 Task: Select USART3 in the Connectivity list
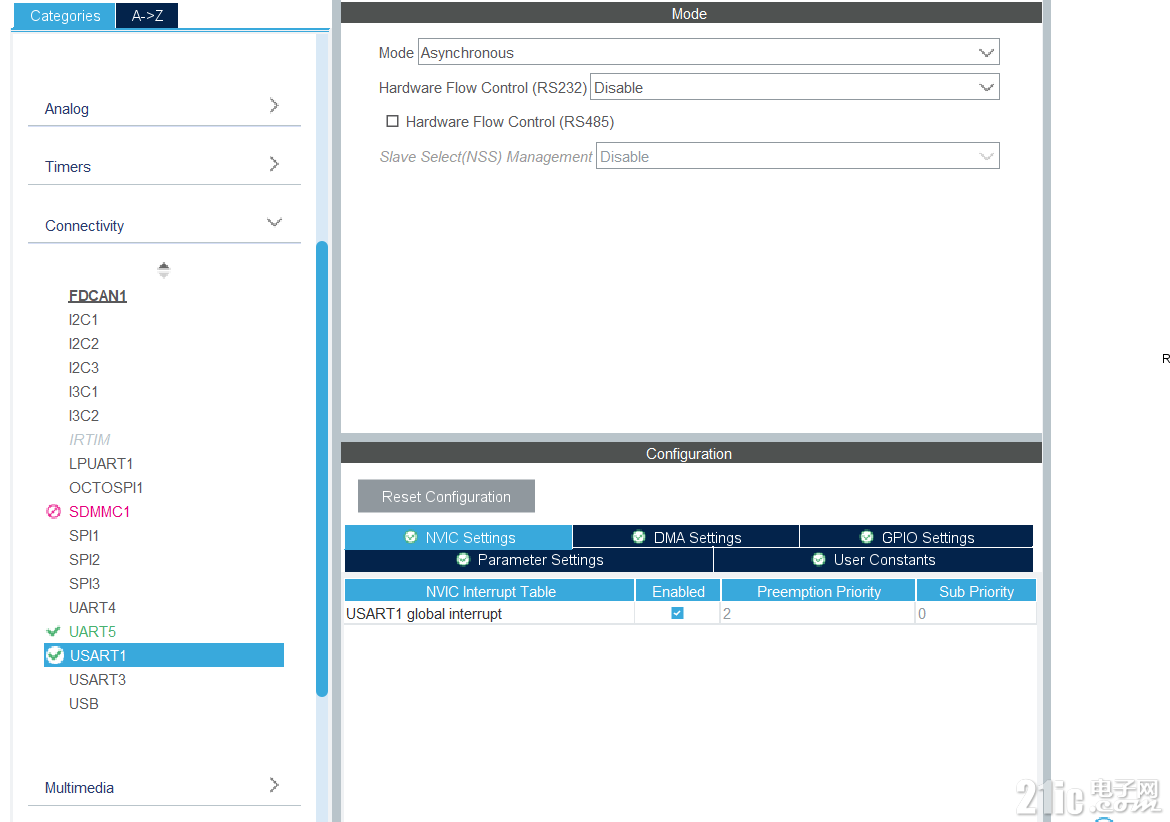point(97,680)
